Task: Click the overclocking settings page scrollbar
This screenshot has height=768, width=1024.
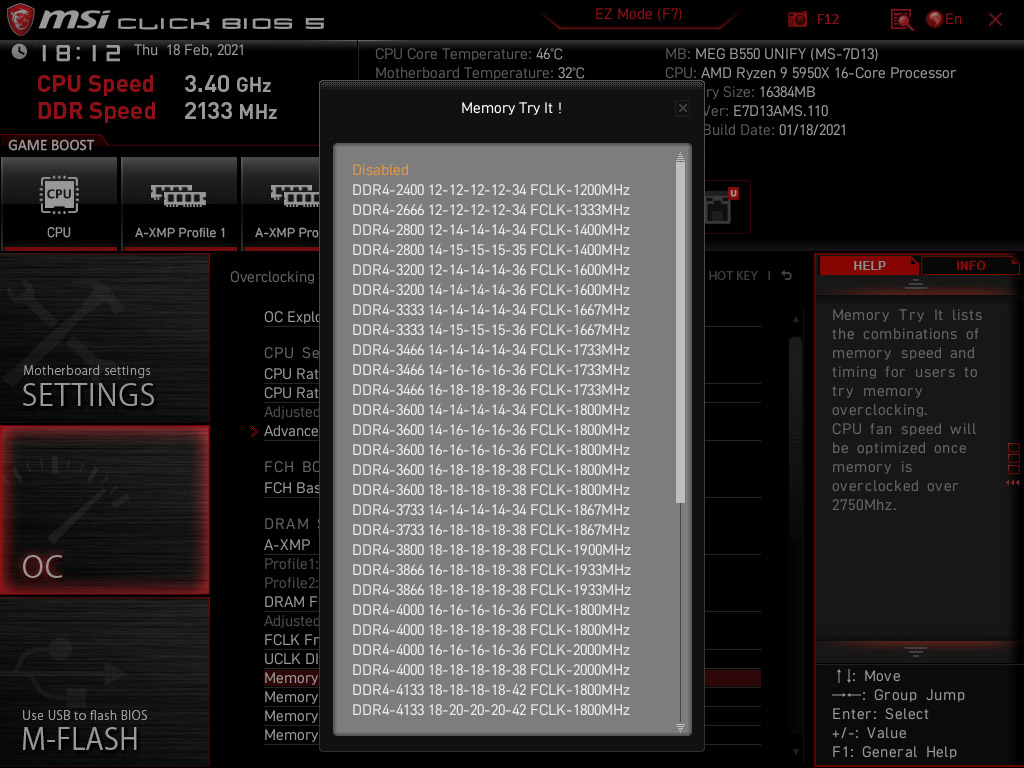Action: pyautogui.click(x=795, y=438)
